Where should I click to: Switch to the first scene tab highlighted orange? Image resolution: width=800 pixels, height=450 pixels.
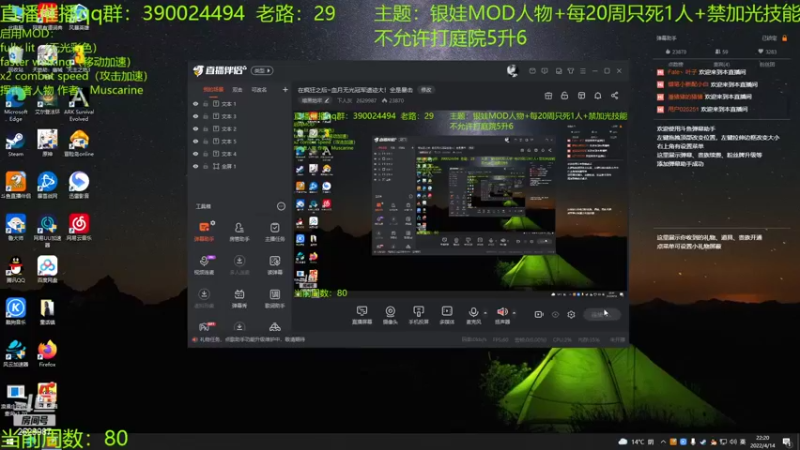coord(213,89)
